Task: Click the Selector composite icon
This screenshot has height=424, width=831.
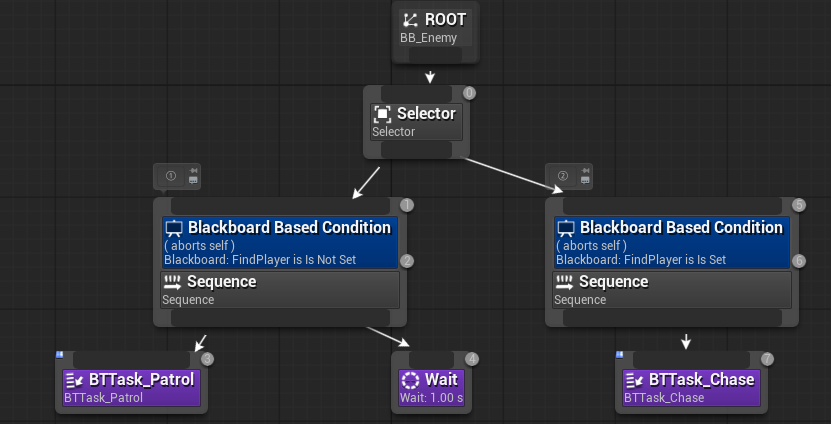Action: click(382, 114)
